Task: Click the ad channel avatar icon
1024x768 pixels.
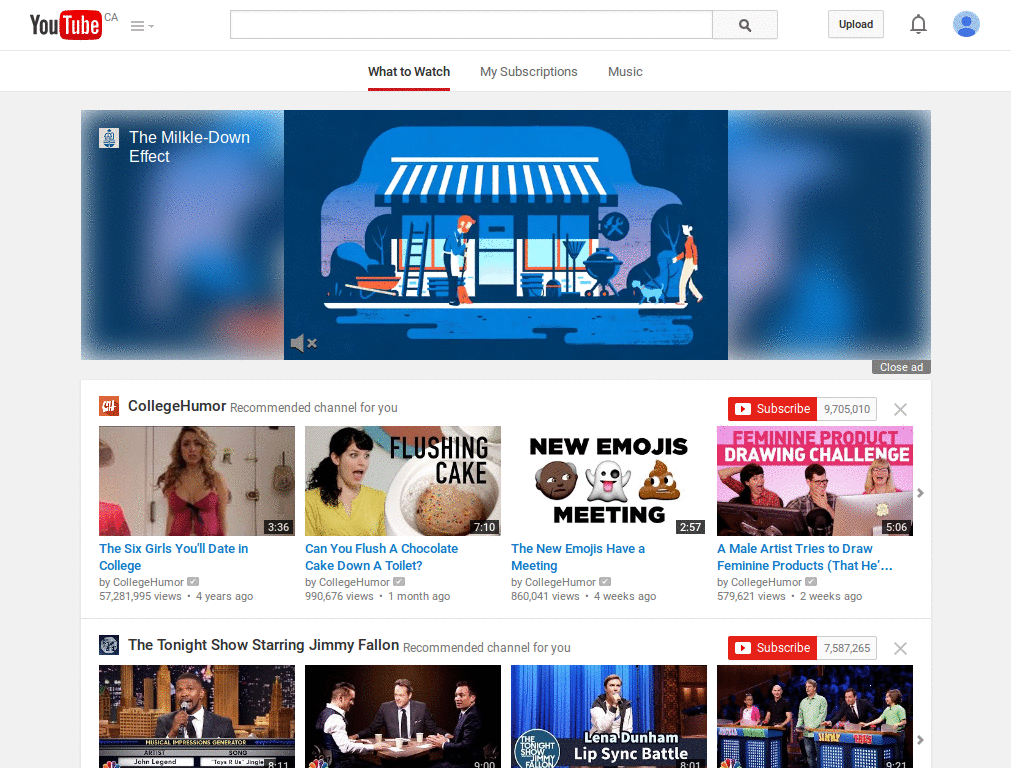Action: point(109,138)
